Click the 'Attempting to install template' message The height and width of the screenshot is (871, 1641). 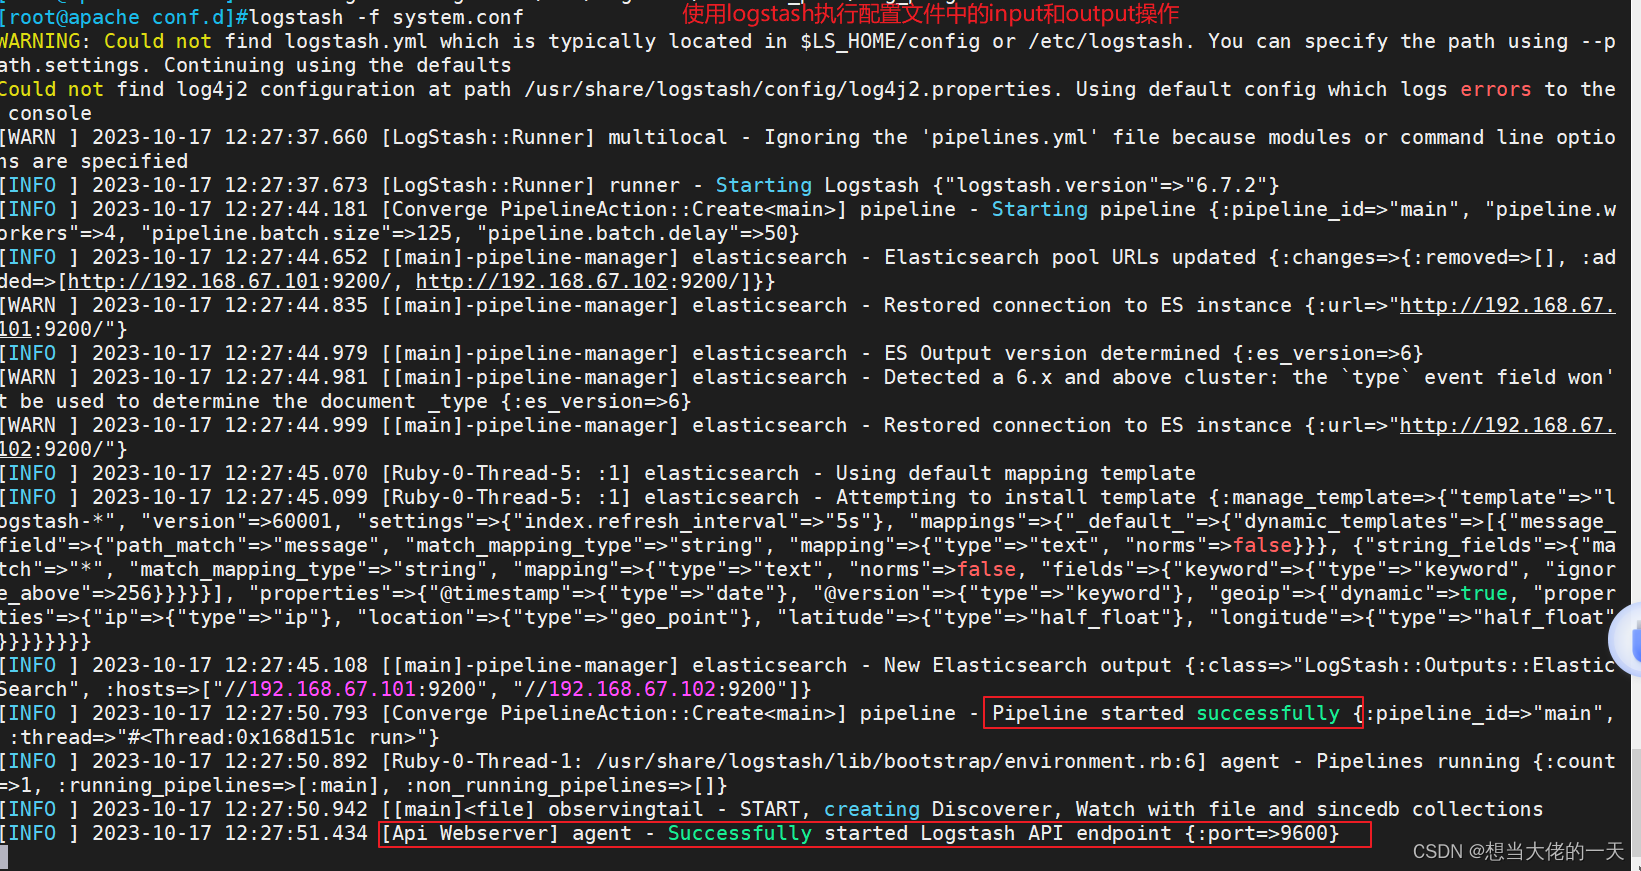1015,497
